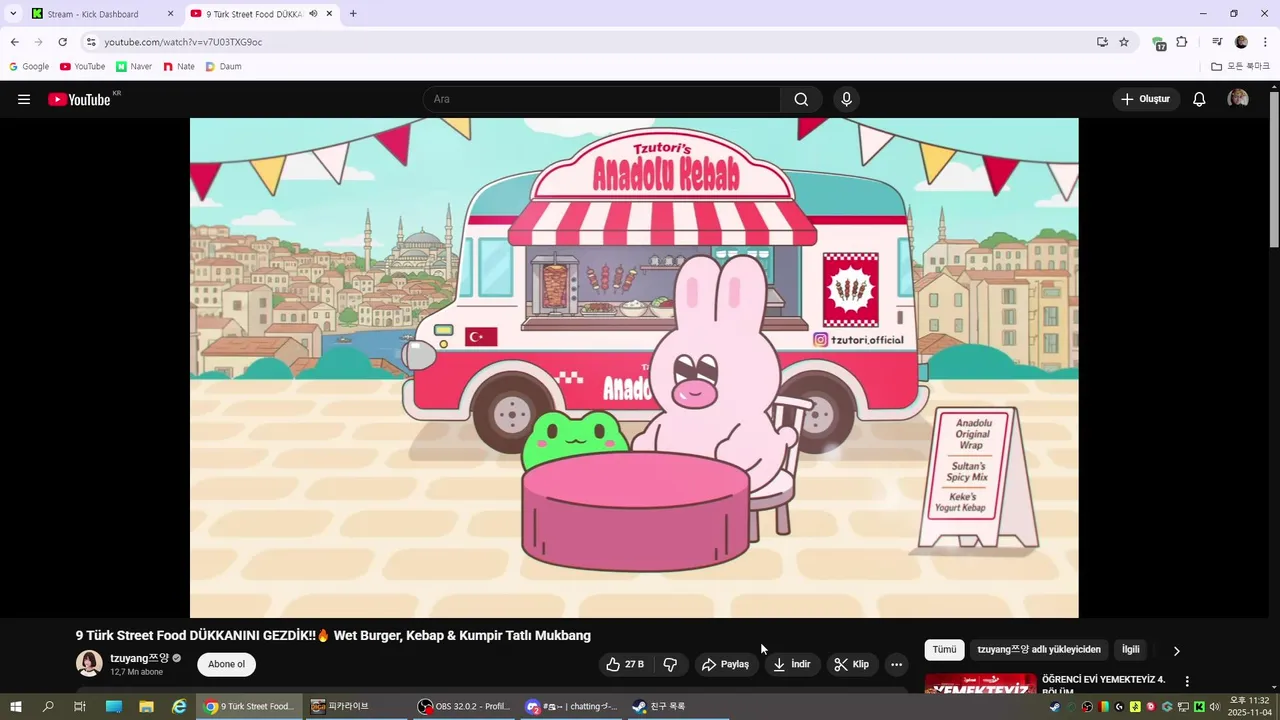Open Windows taskbar search

[48, 706]
